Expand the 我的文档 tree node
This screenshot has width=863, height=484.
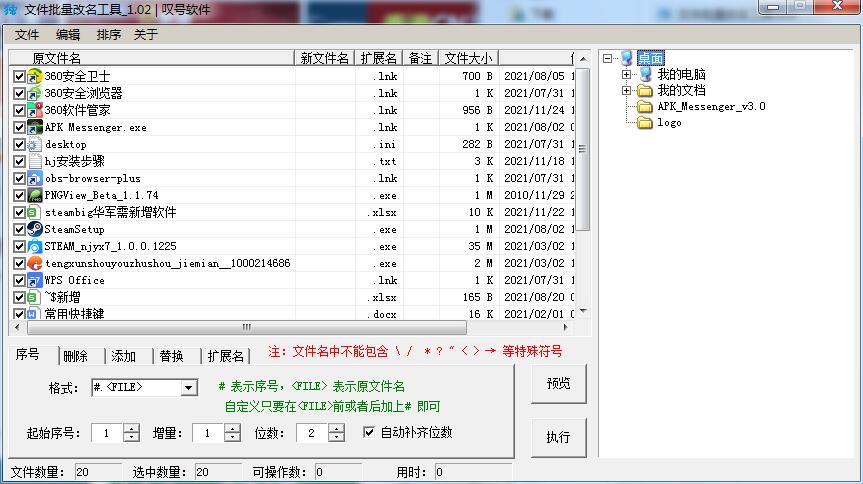[x=626, y=90]
